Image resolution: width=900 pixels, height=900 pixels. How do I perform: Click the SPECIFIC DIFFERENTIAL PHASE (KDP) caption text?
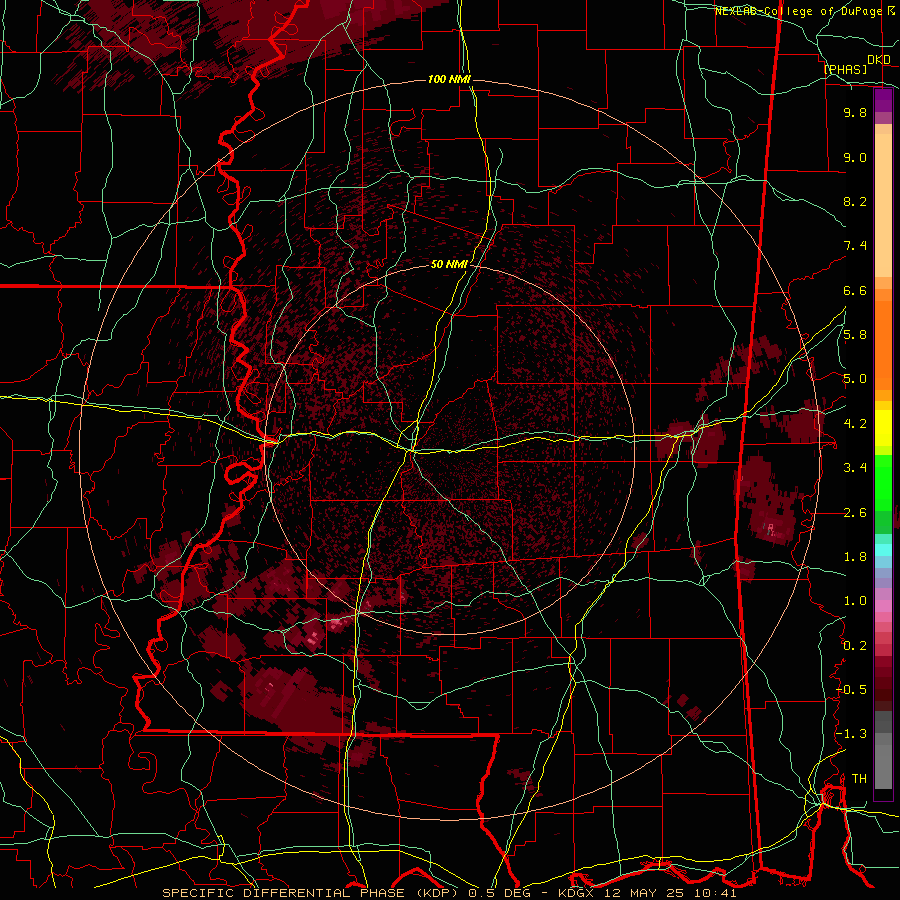click(312, 893)
